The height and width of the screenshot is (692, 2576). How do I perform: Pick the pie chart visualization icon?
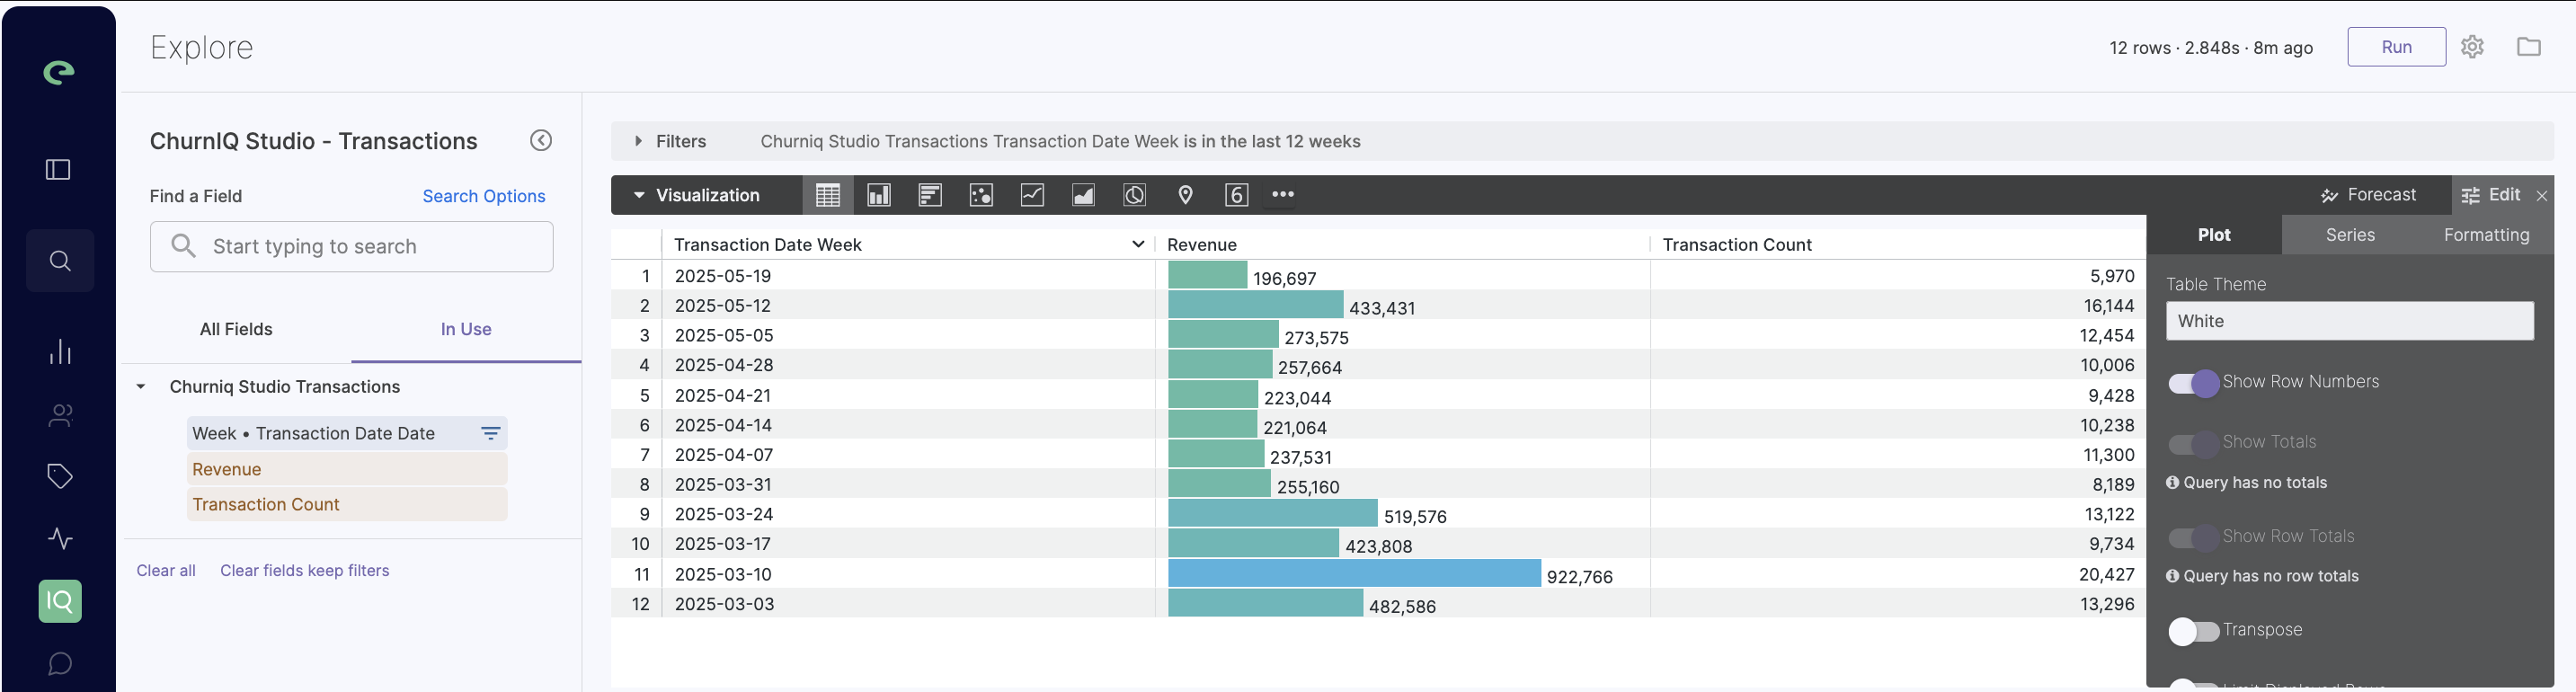(1134, 195)
